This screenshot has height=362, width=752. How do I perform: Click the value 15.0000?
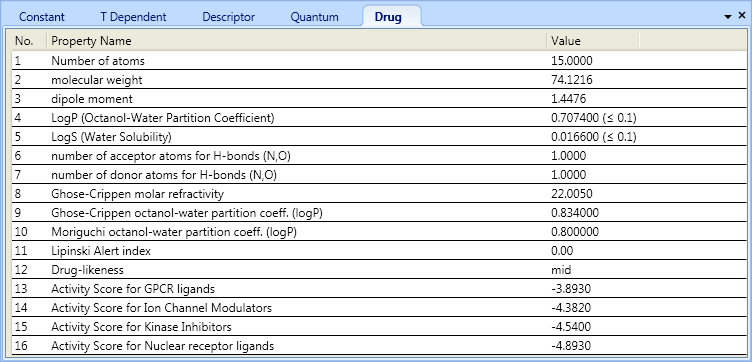pos(572,61)
